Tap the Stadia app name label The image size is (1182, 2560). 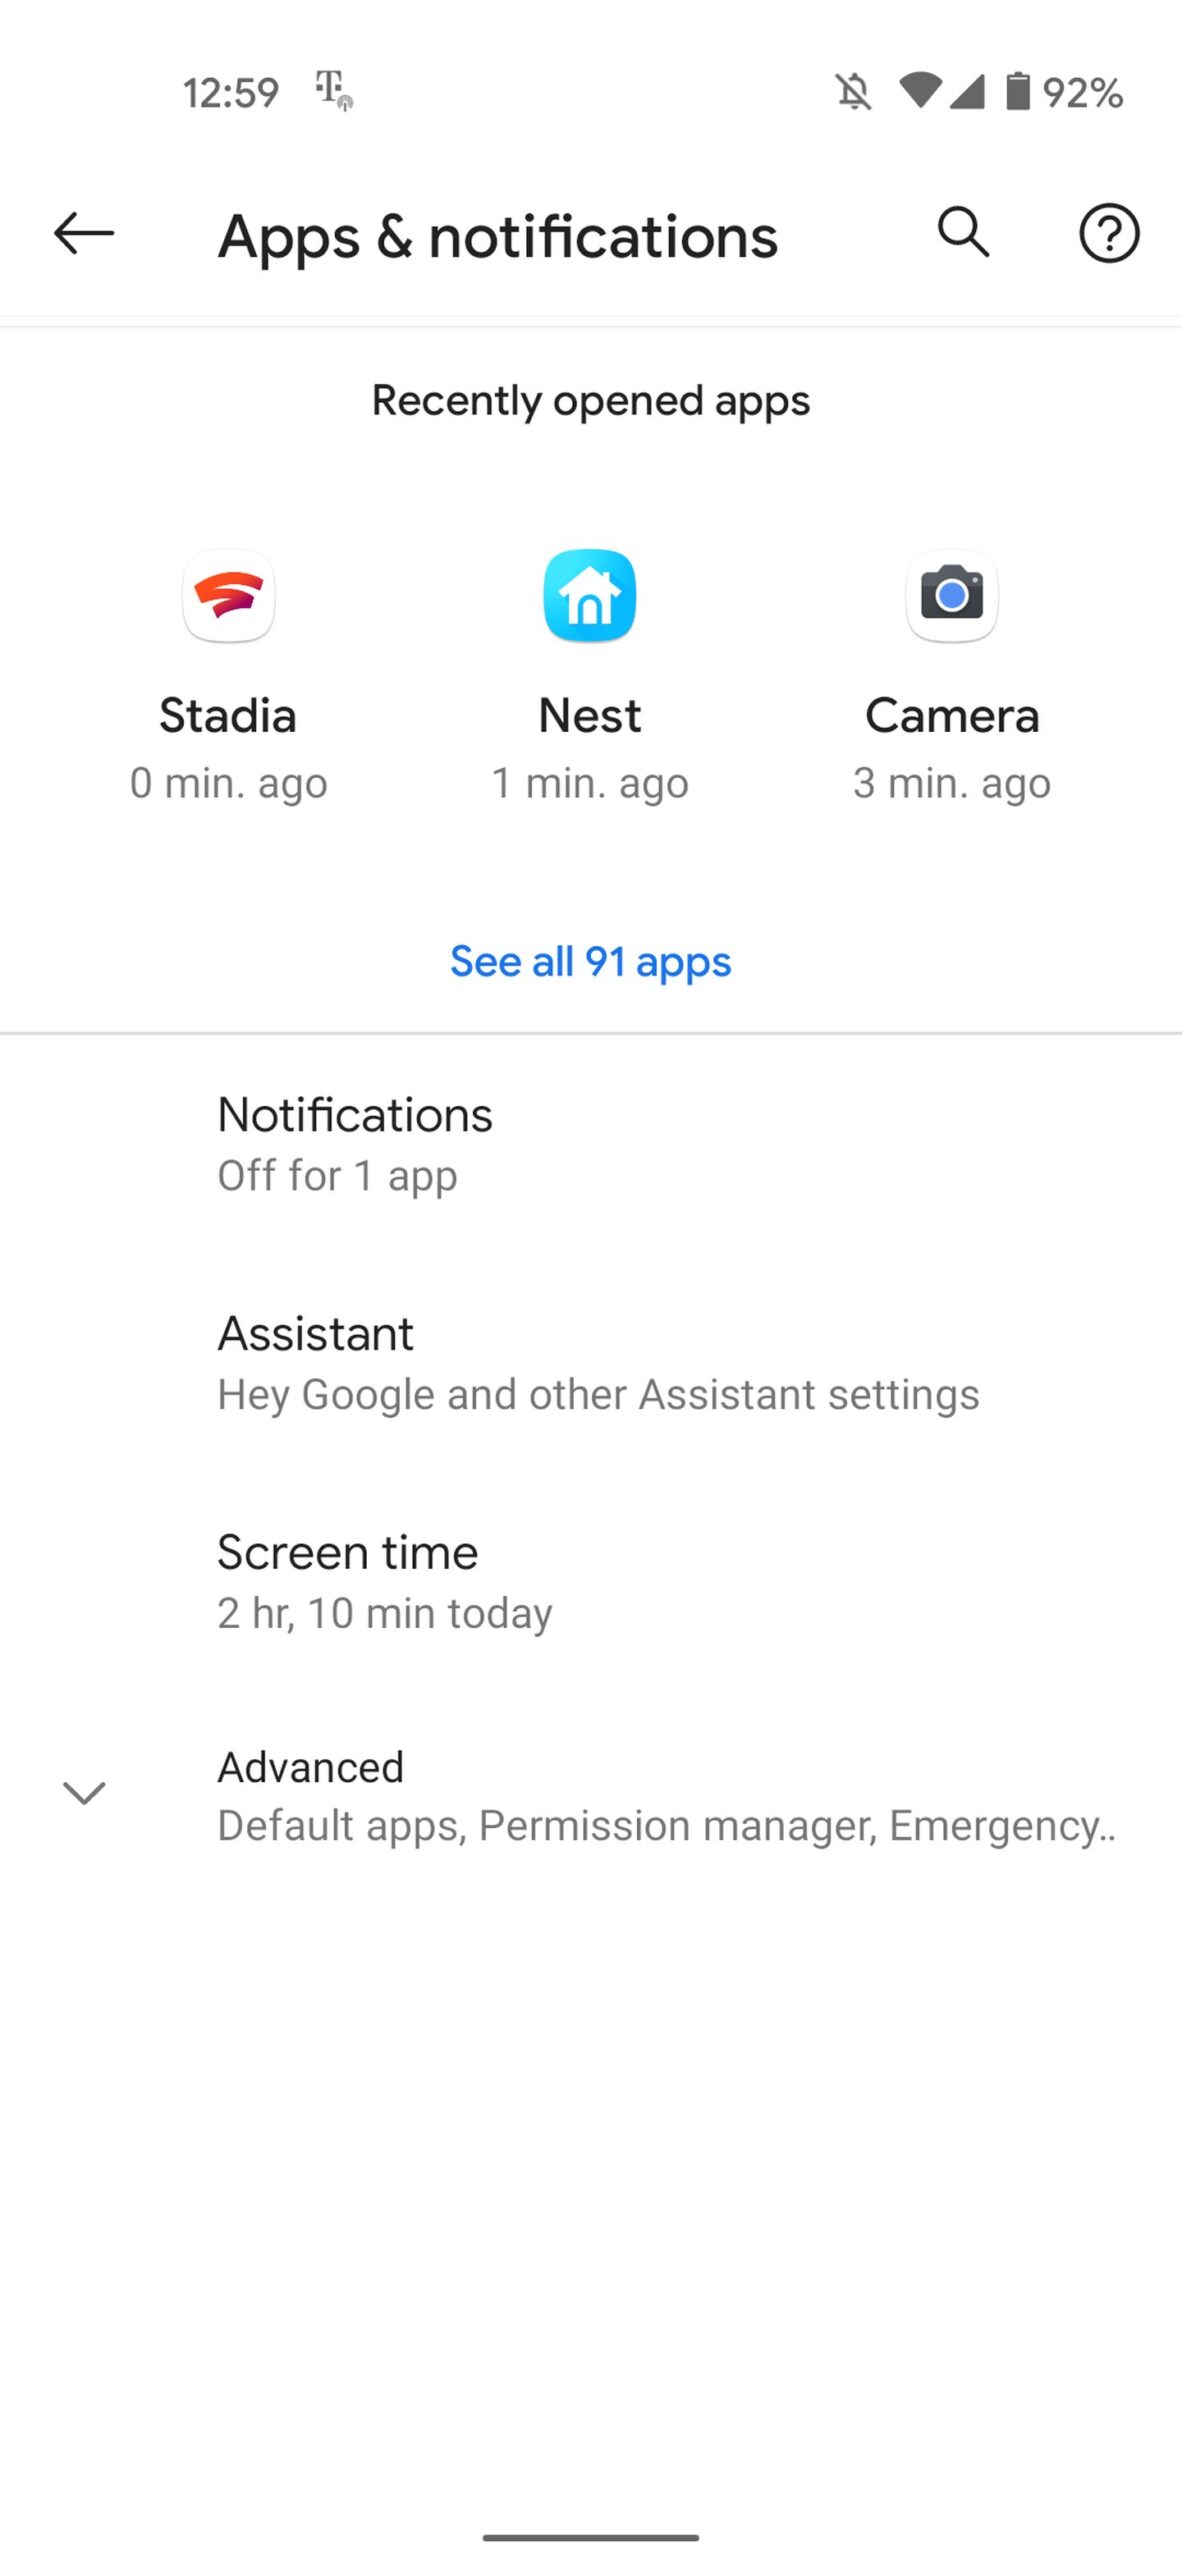click(x=228, y=716)
